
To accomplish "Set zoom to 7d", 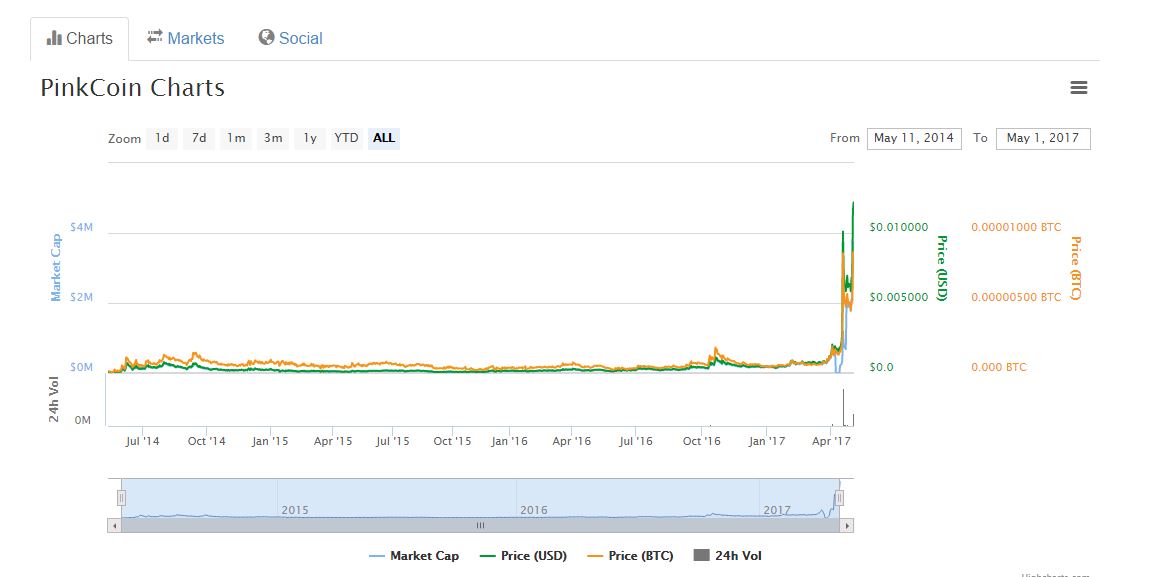I will coord(199,138).
